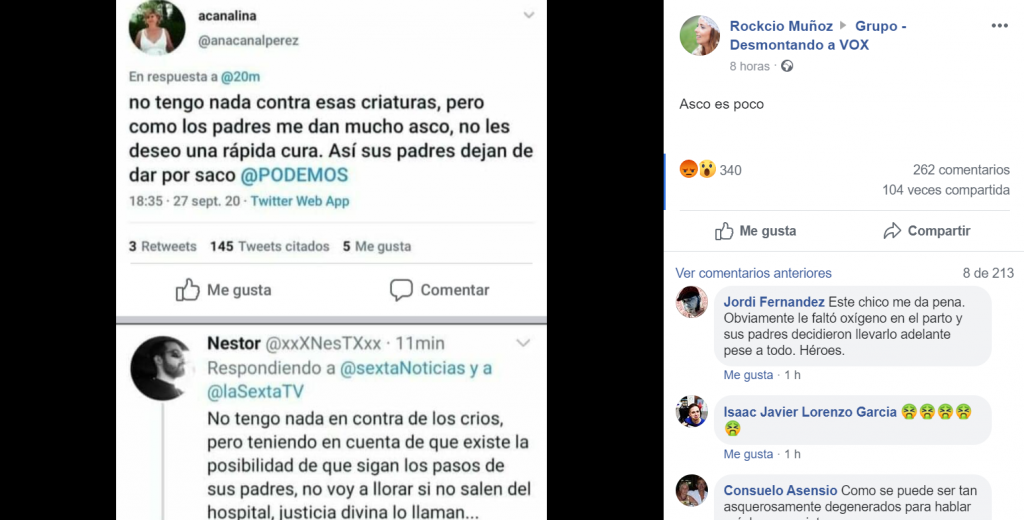Open Rockcio Muñoz profile name link
This screenshot has height=520, width=1024.
tap(781, 26)
